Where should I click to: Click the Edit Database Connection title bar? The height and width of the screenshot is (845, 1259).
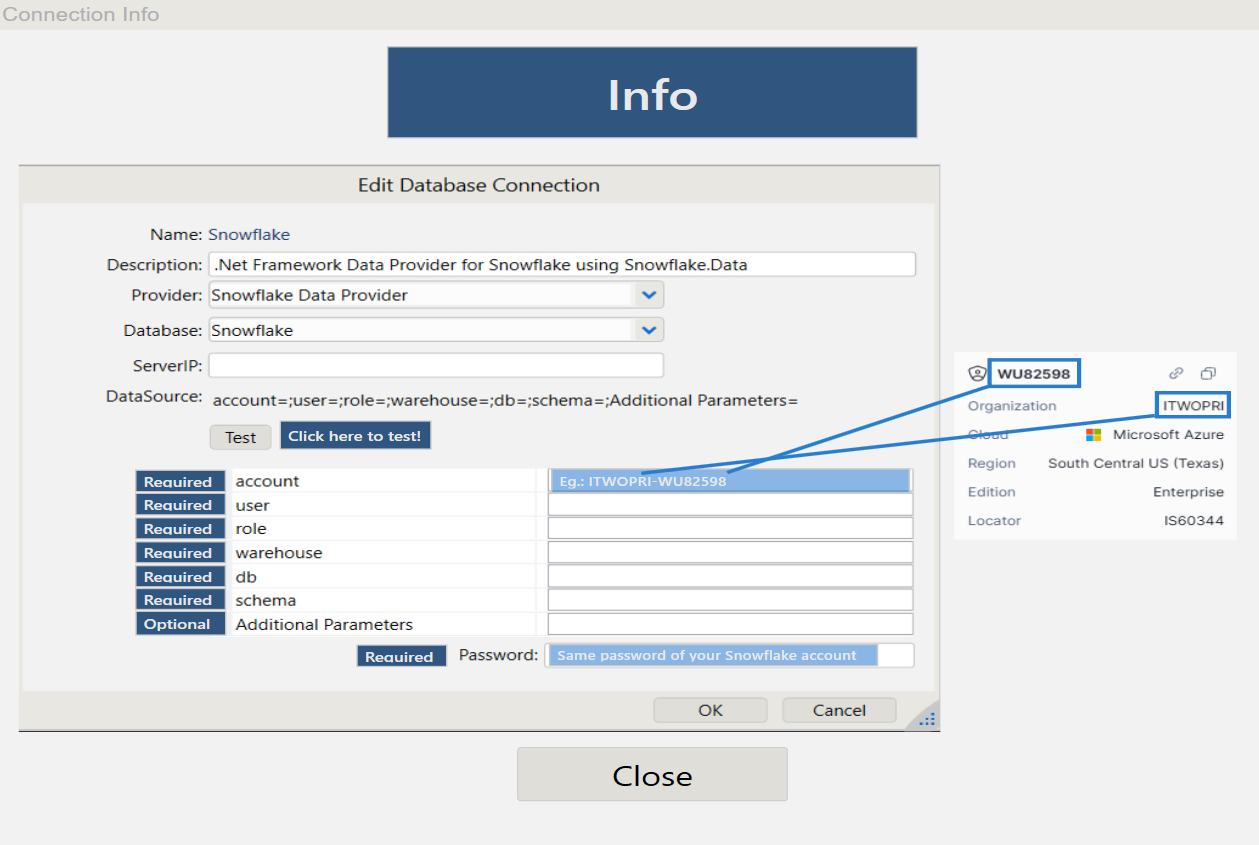point(479,185)
